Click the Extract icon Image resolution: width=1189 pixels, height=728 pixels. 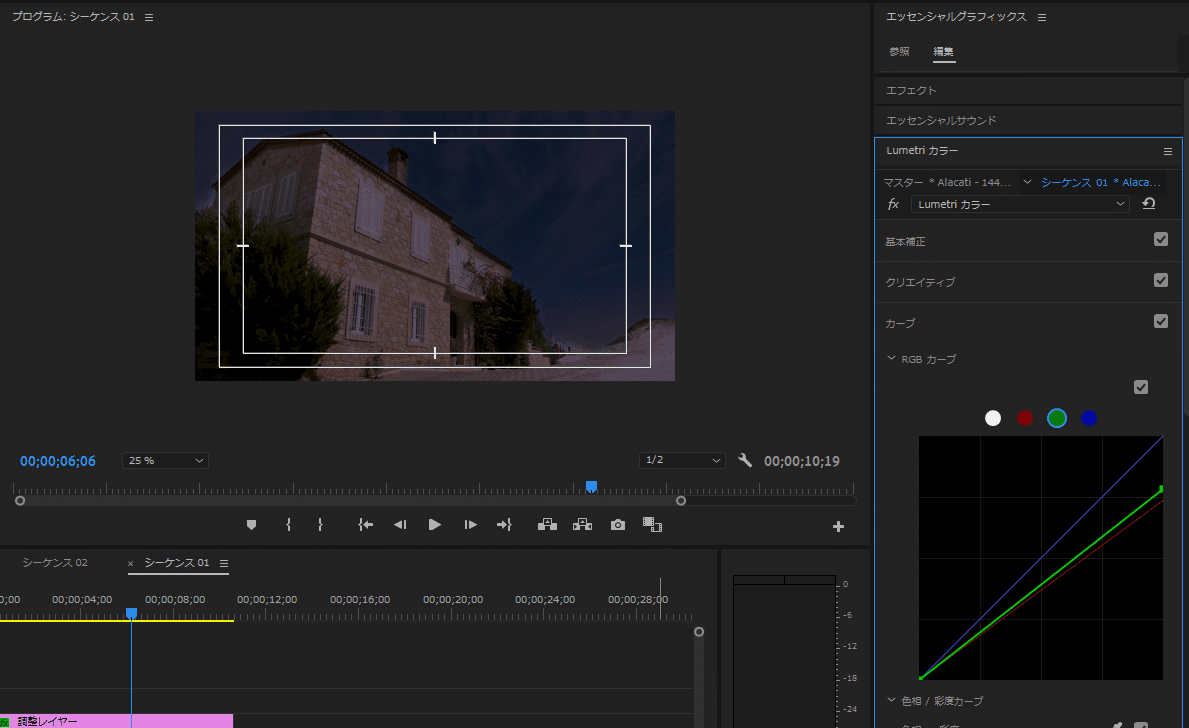pyautogui.click(x=582, y=525)
